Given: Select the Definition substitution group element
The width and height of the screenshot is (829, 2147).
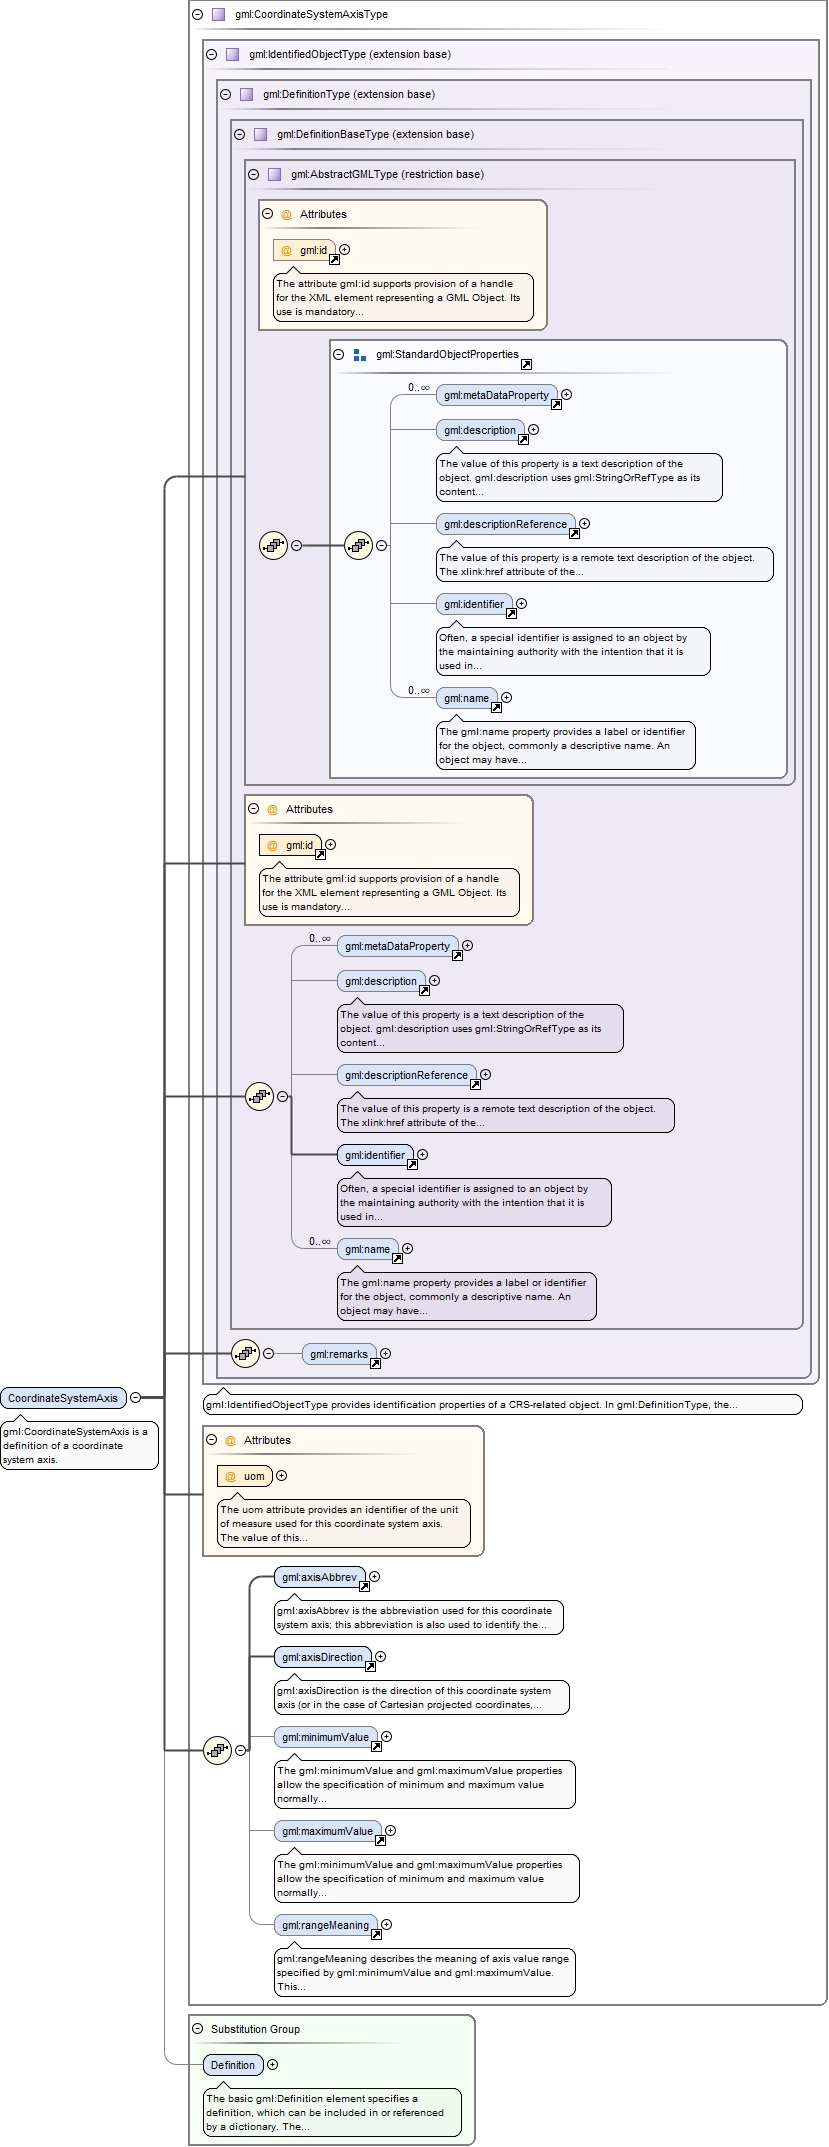Looking at the screenshot, I should (233, 2066).
